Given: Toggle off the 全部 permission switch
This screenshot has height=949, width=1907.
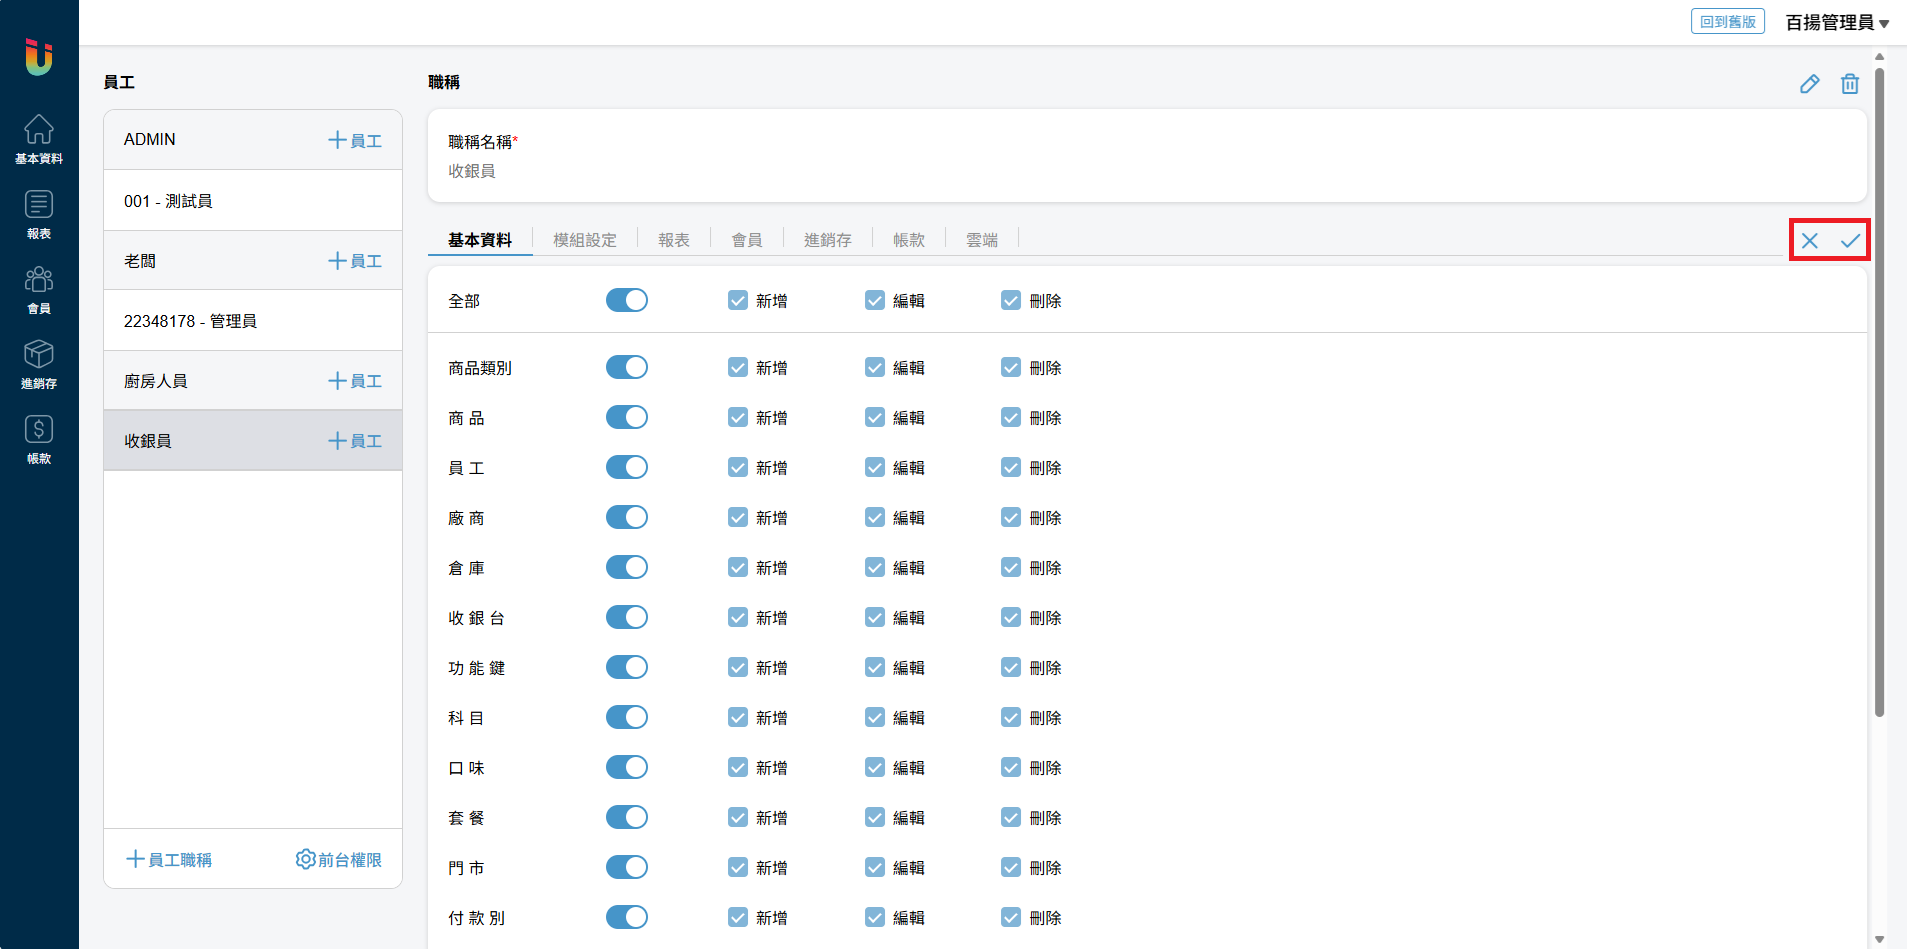Looking at the screenshot, I should (627, 301).
